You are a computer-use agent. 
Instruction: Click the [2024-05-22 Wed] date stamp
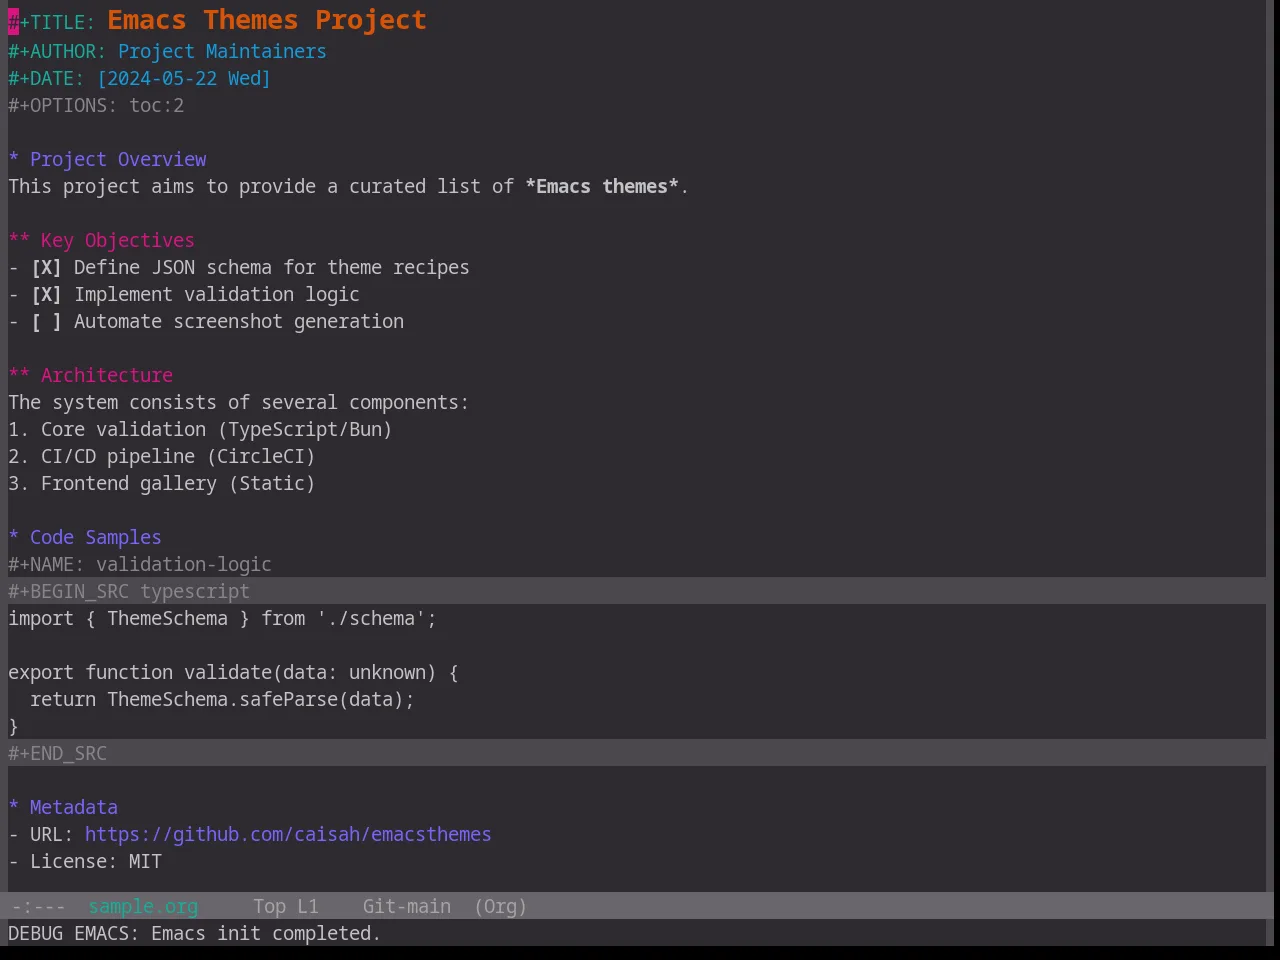[184, 79]
